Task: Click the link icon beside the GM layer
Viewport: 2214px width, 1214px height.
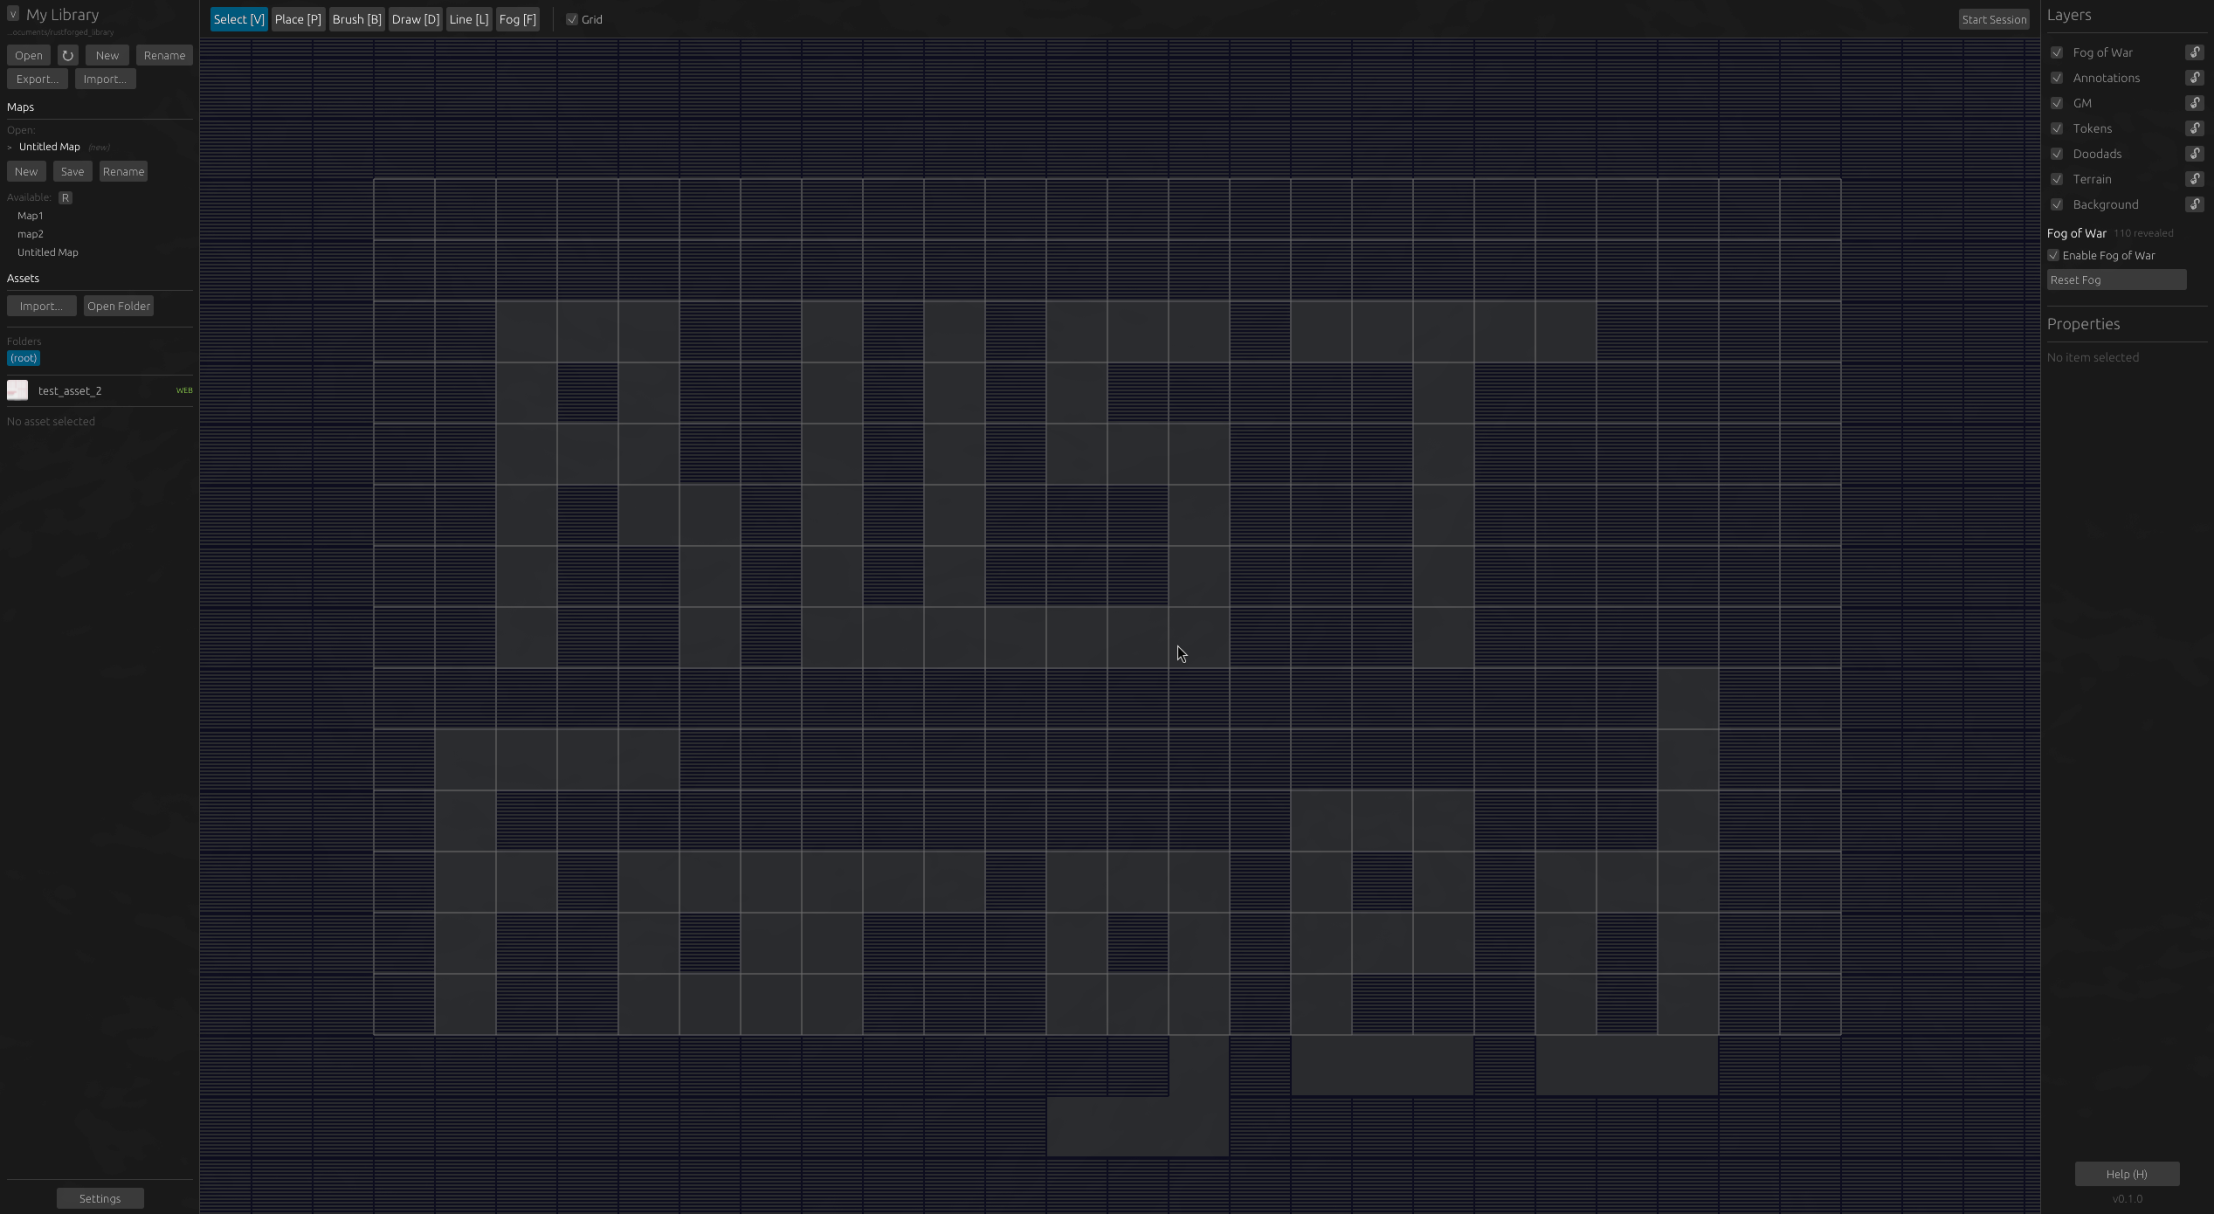Action: 2194,103
